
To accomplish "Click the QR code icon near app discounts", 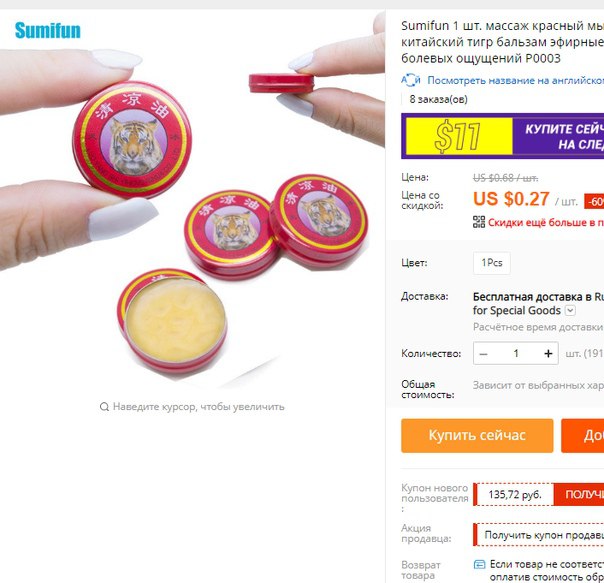I will [479, 222].
